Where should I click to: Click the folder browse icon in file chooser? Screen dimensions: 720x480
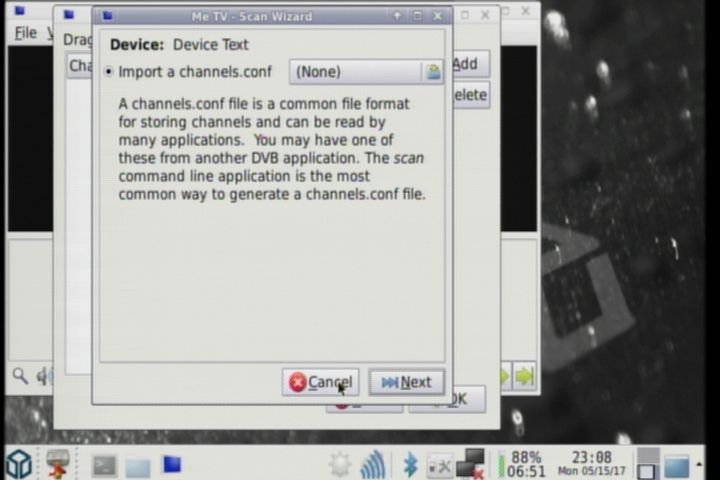pos(433,72)
